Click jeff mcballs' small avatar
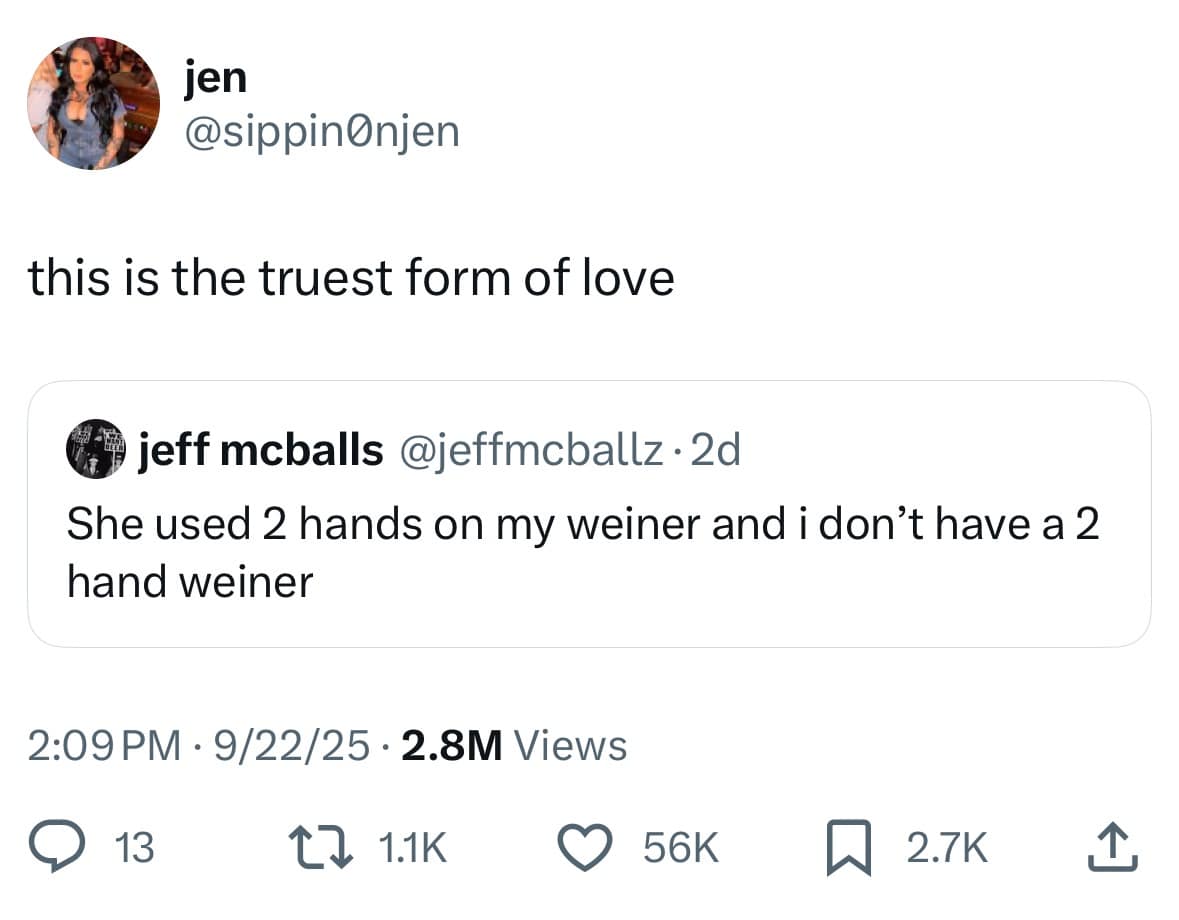This screenshot has width=1179, height=920. coord(94,451)
